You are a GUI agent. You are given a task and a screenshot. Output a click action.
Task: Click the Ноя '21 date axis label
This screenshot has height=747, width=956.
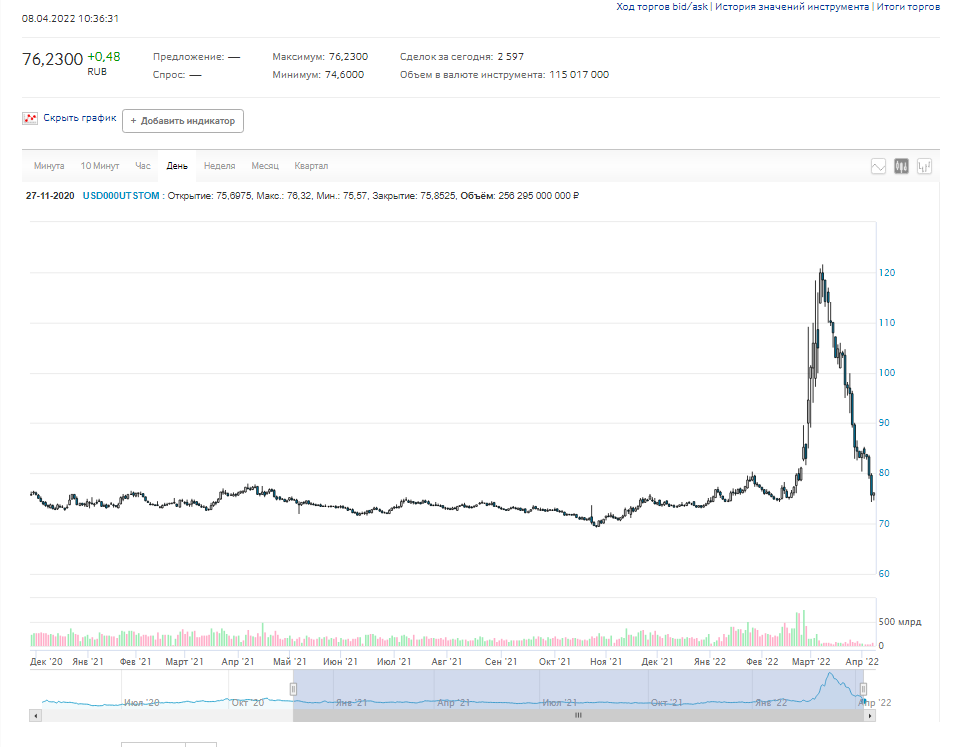[606, 662]
